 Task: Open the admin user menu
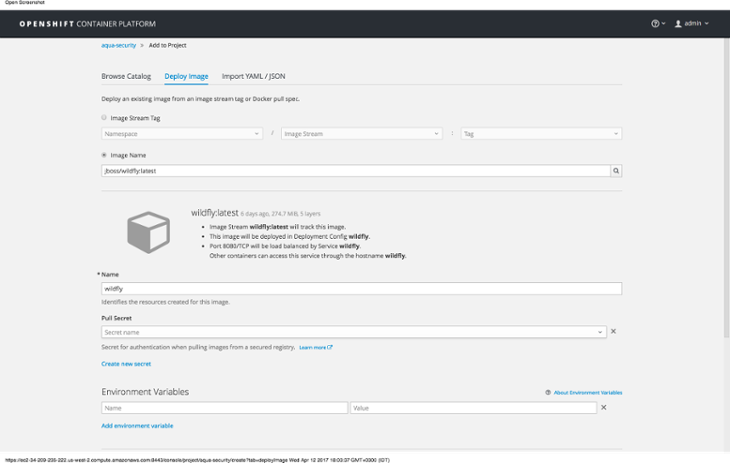coord(691,23)
